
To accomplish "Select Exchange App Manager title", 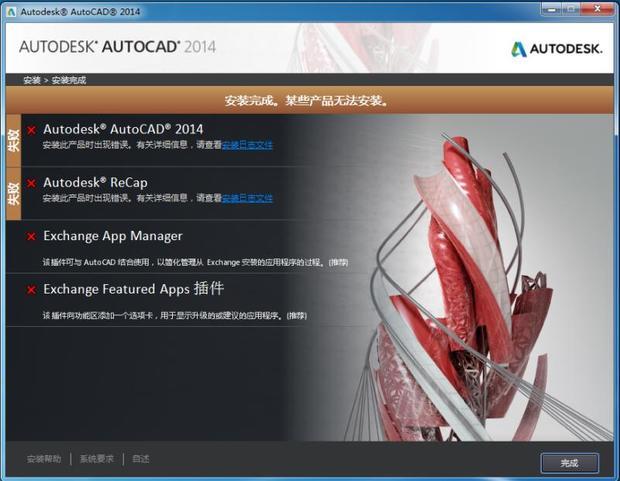I will tap(113, 236).
